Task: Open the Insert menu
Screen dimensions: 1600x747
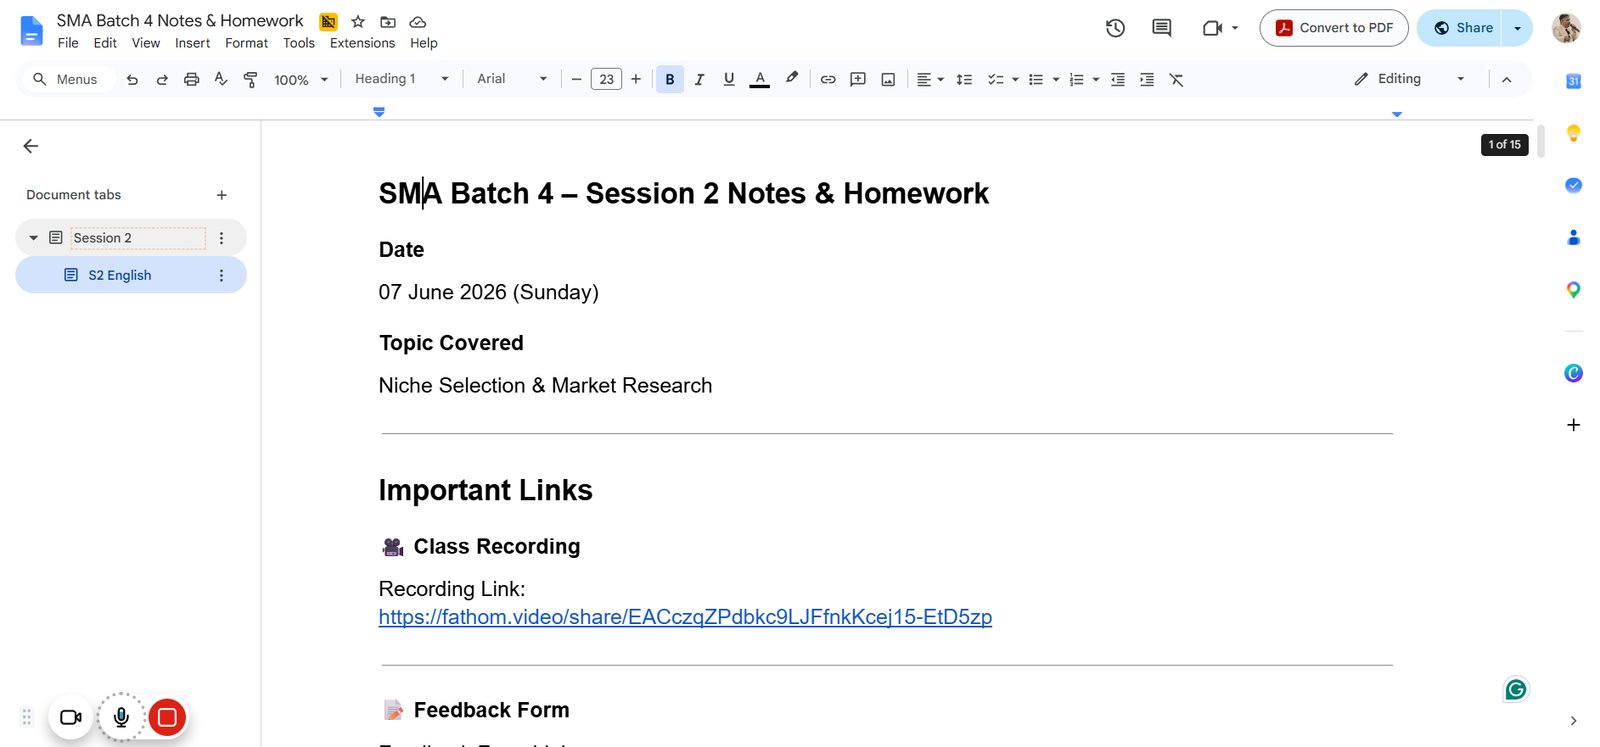Action: pyautogui.click(x=192, y=43)
